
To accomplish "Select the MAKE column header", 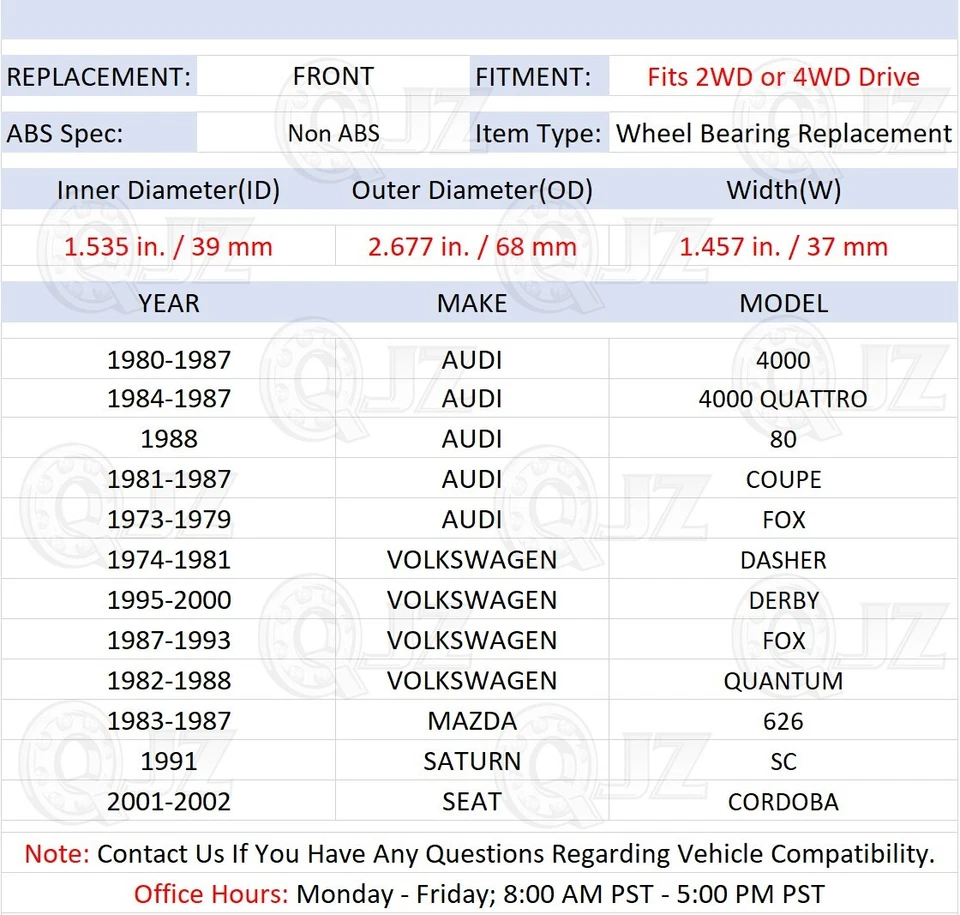I will tap(472, 303).
